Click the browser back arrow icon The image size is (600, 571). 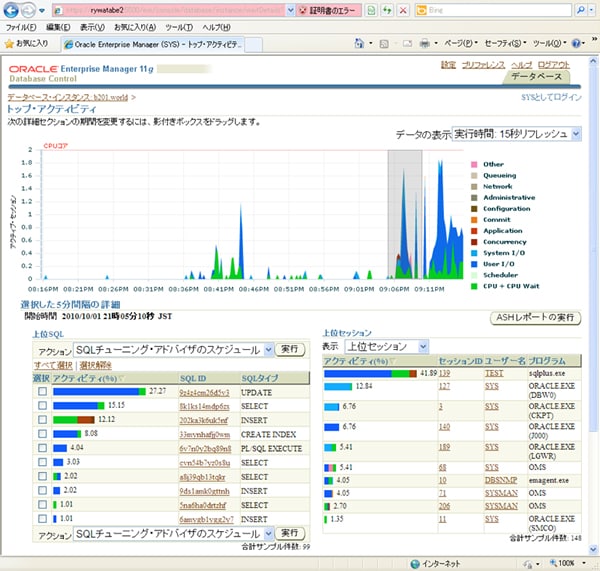pyautogui.click(x=11, y=10)
